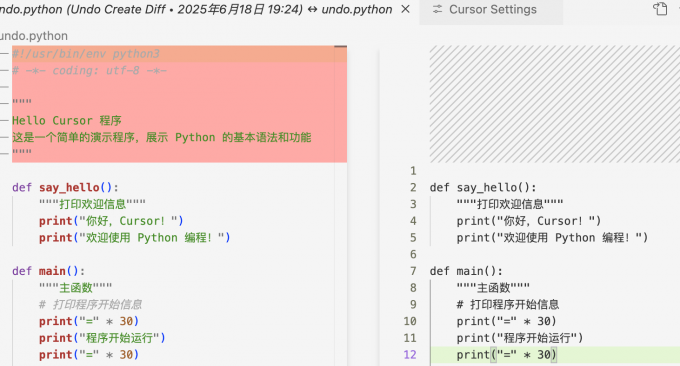Click 'def main():' in the left pane
Viewport: 680px width, 366px height.
[49, 271]
